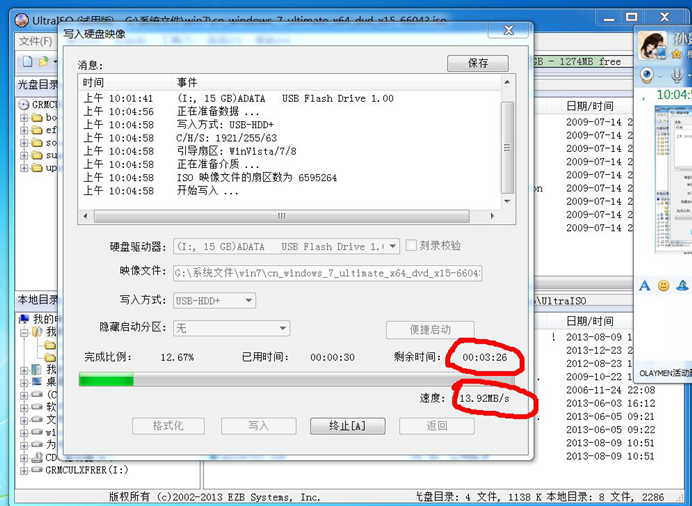Open the 文件(F) menu

pos(35,41)
